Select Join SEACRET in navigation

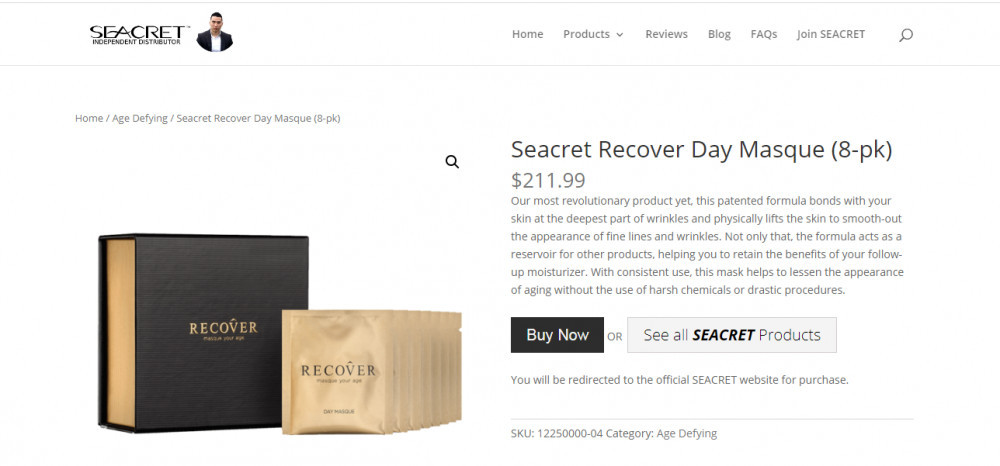pos(831,34)
